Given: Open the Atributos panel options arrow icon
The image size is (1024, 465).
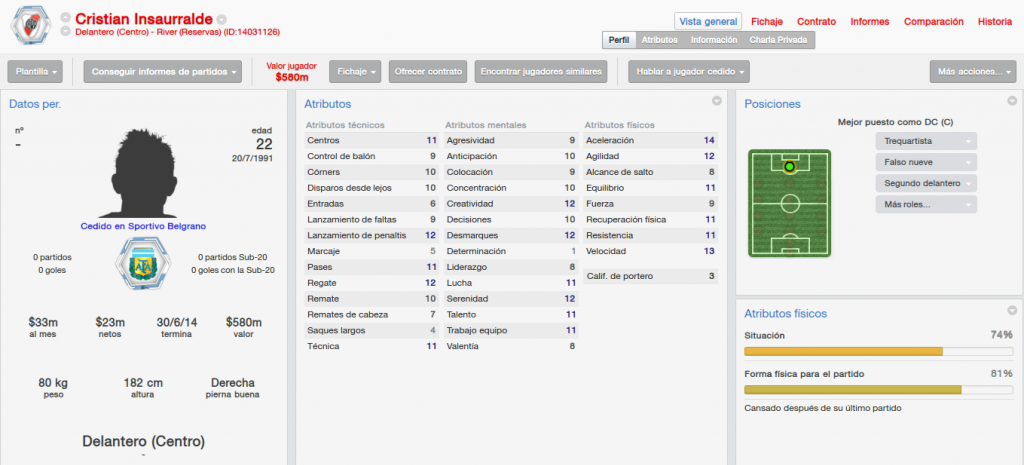Looking at the screenshot, I should pyautogui.click(x=717, y=101).
